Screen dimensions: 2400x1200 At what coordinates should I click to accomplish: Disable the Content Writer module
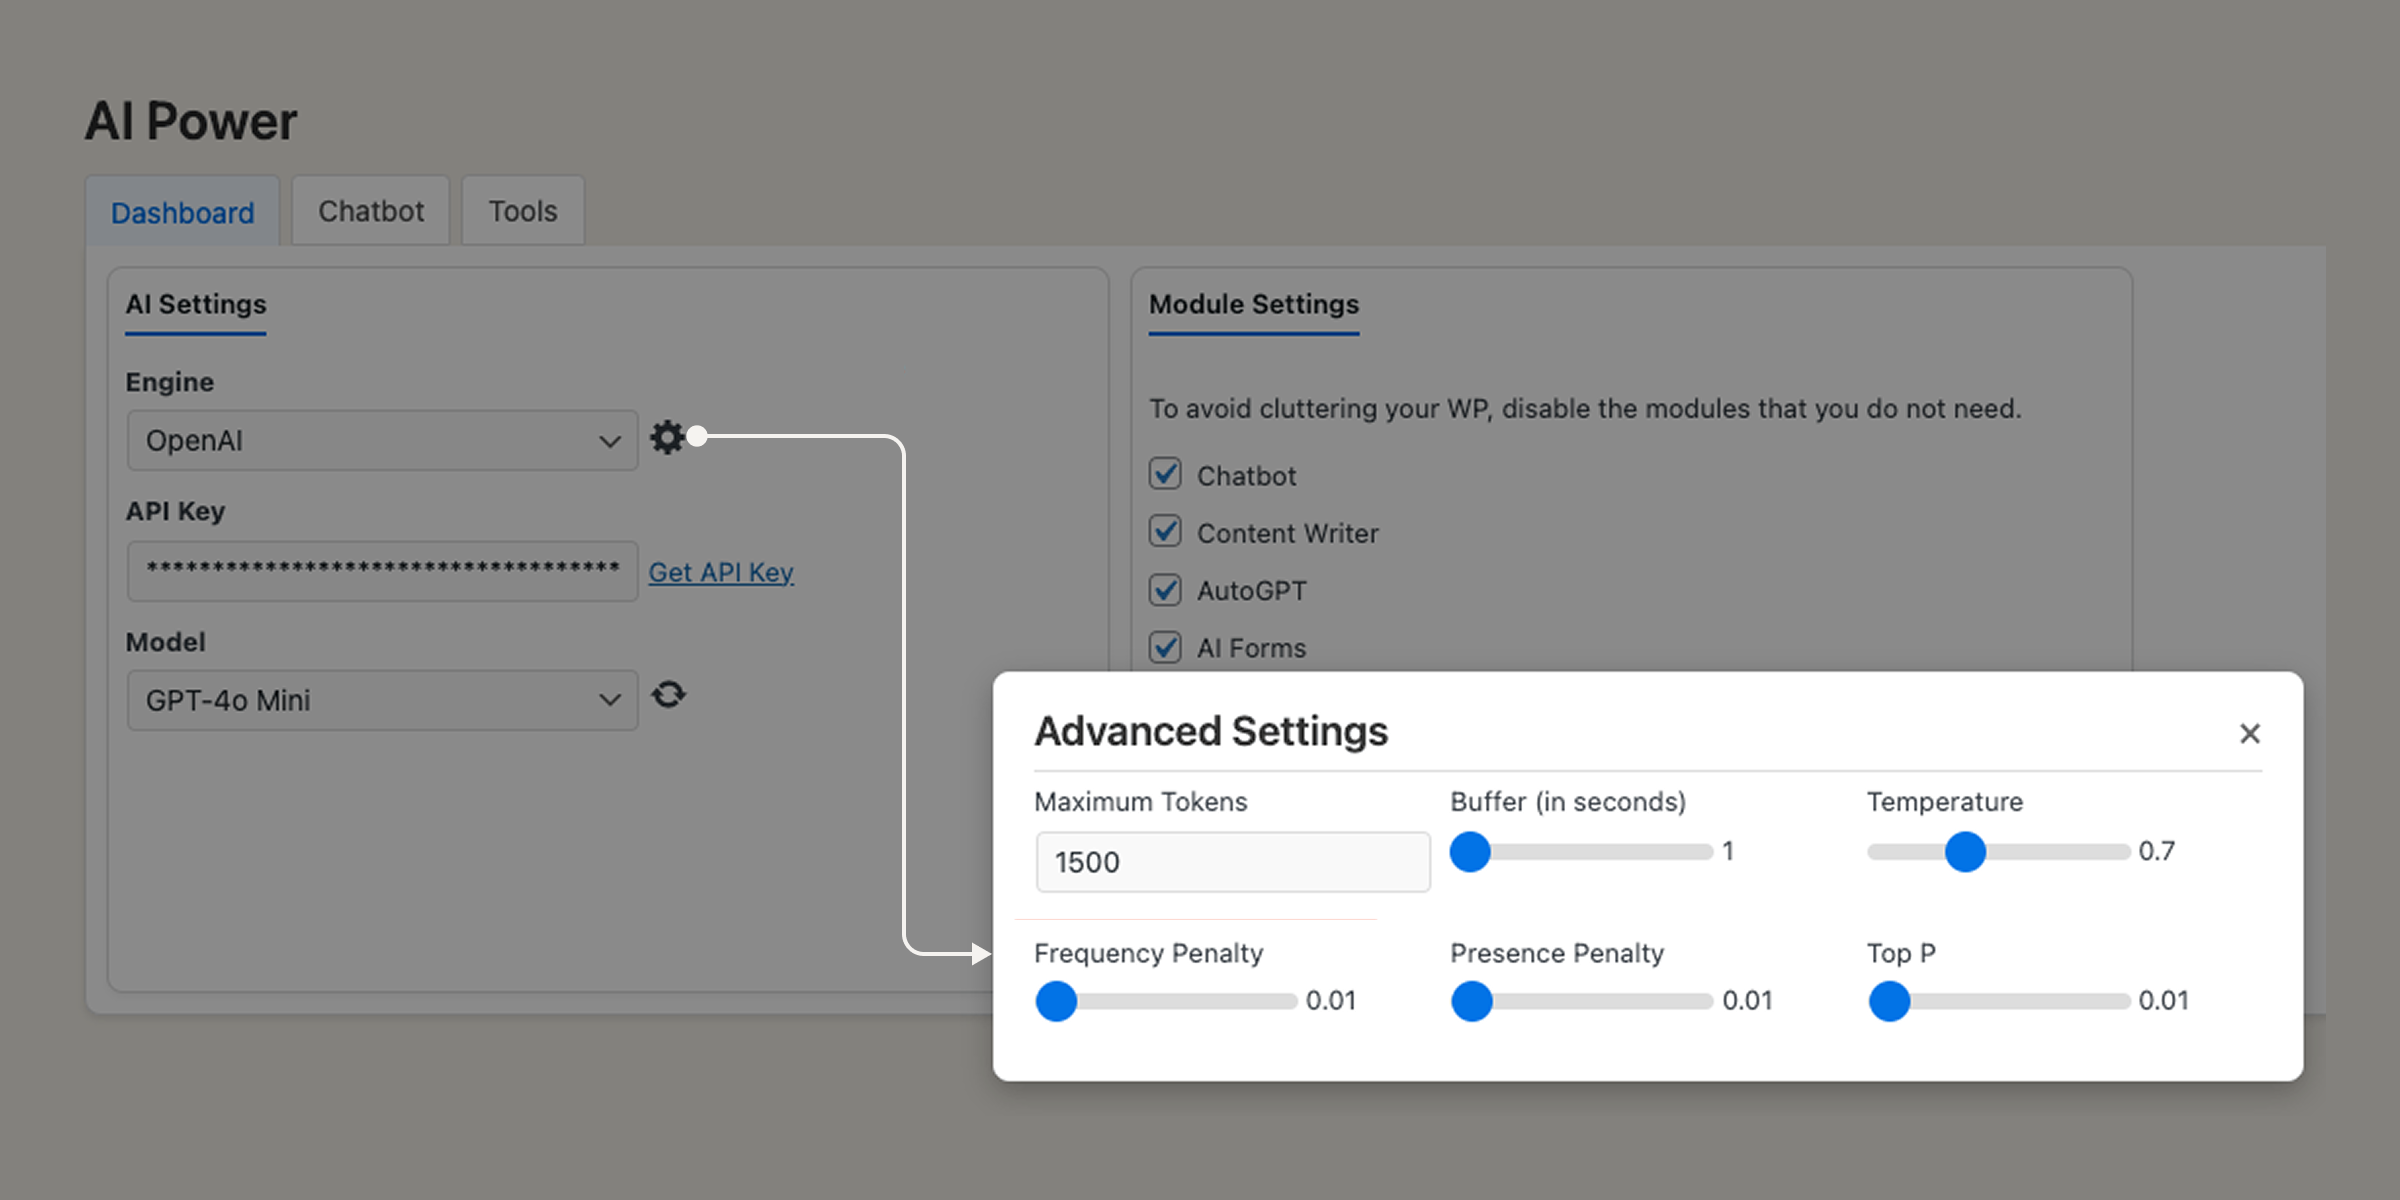pyautogui.click(x=1164, y=531)
